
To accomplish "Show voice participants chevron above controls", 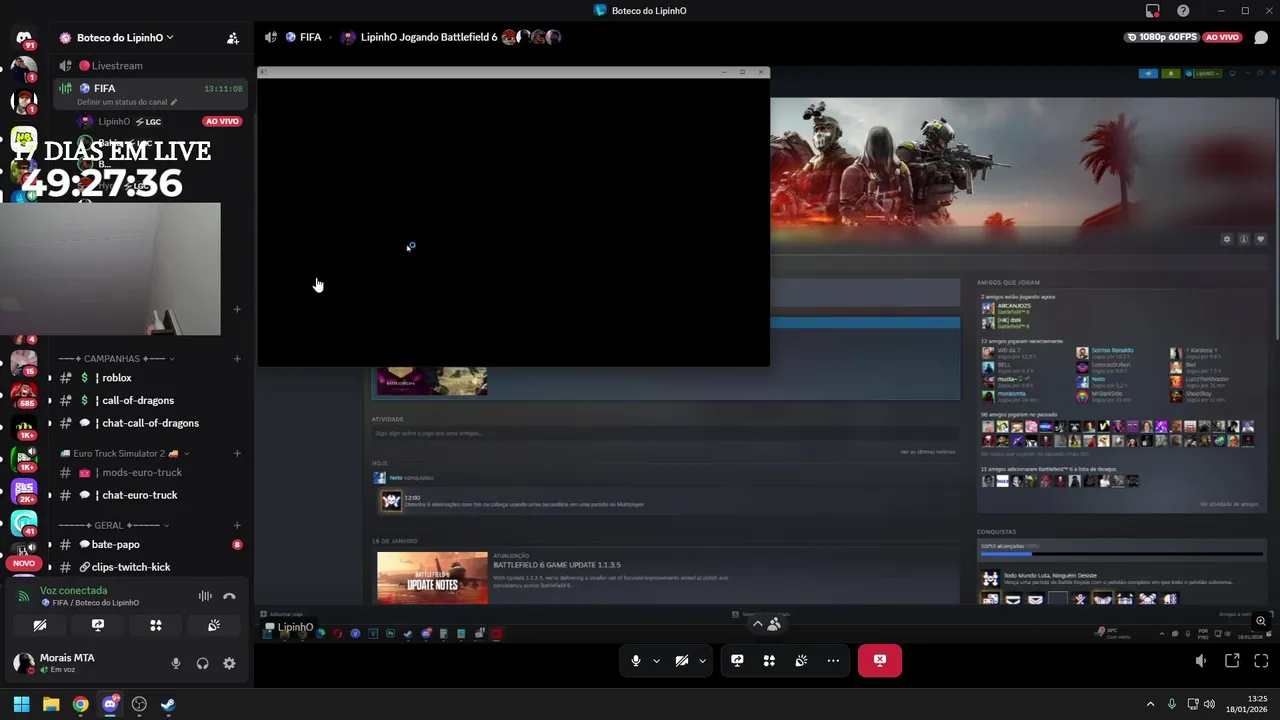I will tap(766, 623).
